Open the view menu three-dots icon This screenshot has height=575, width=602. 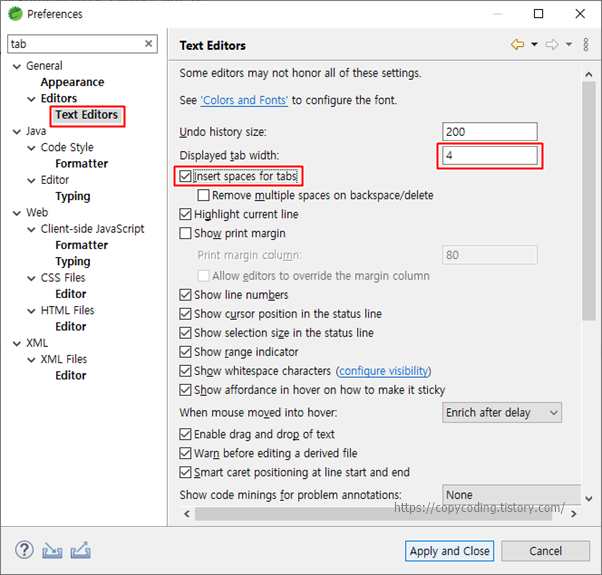pos(586,45)
